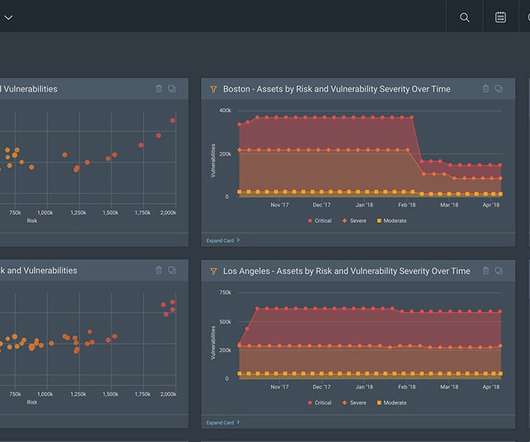530x442 pixels.
Task: Toggle Severe legend in Los Angeles chart
Action: pos(354,403)
